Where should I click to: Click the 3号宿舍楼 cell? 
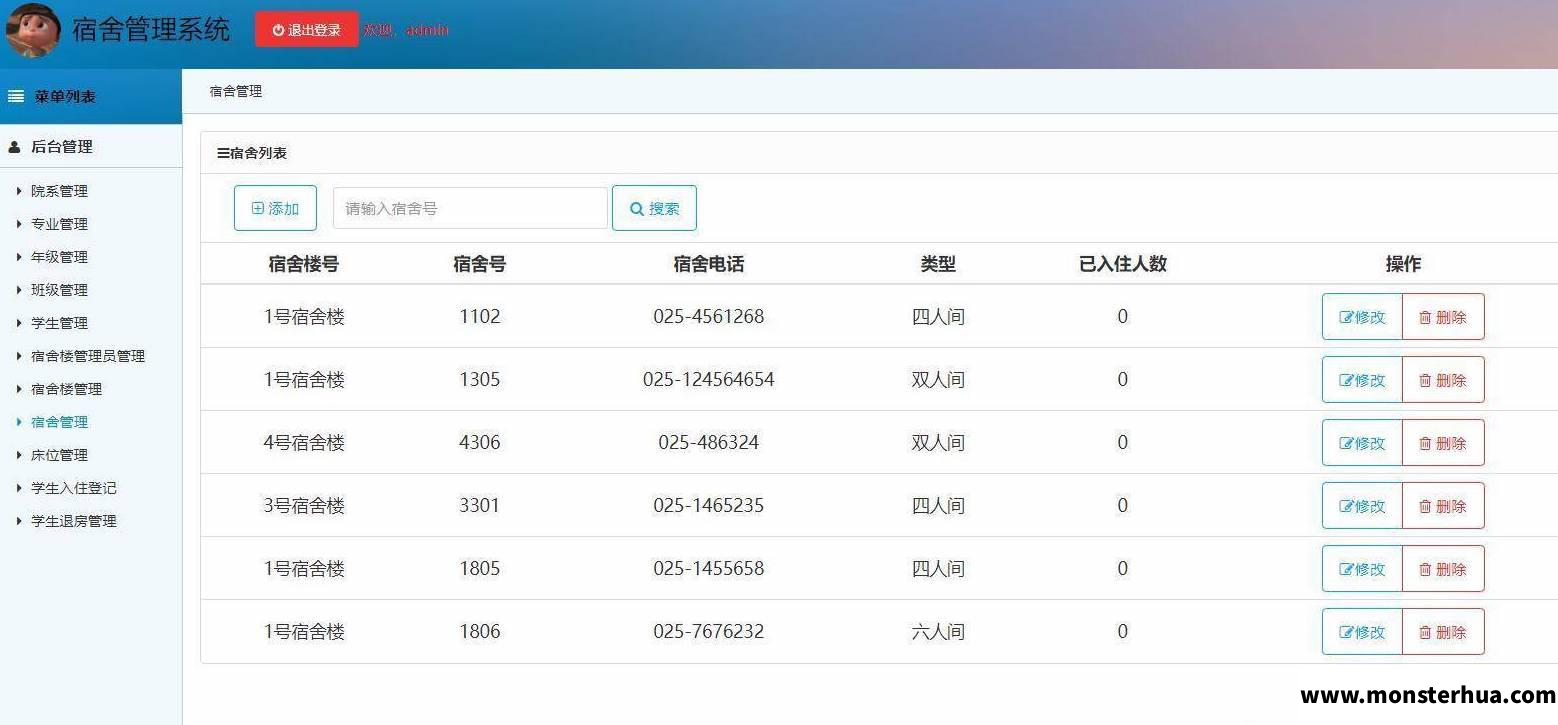click(x=304, y=506)
